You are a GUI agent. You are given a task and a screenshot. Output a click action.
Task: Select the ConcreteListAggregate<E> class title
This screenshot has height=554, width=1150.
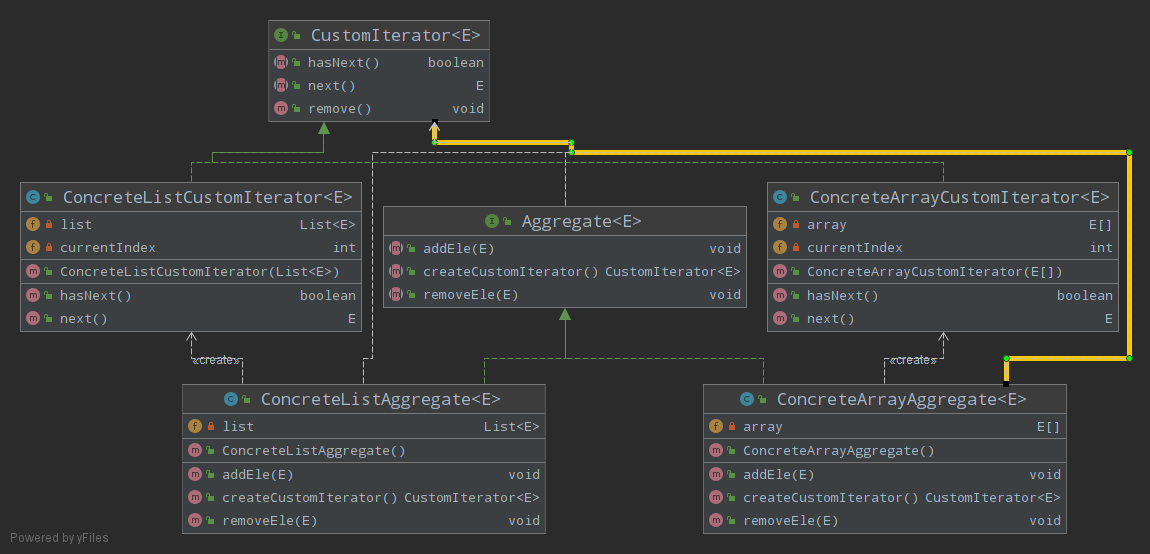[x=381, y=399]
